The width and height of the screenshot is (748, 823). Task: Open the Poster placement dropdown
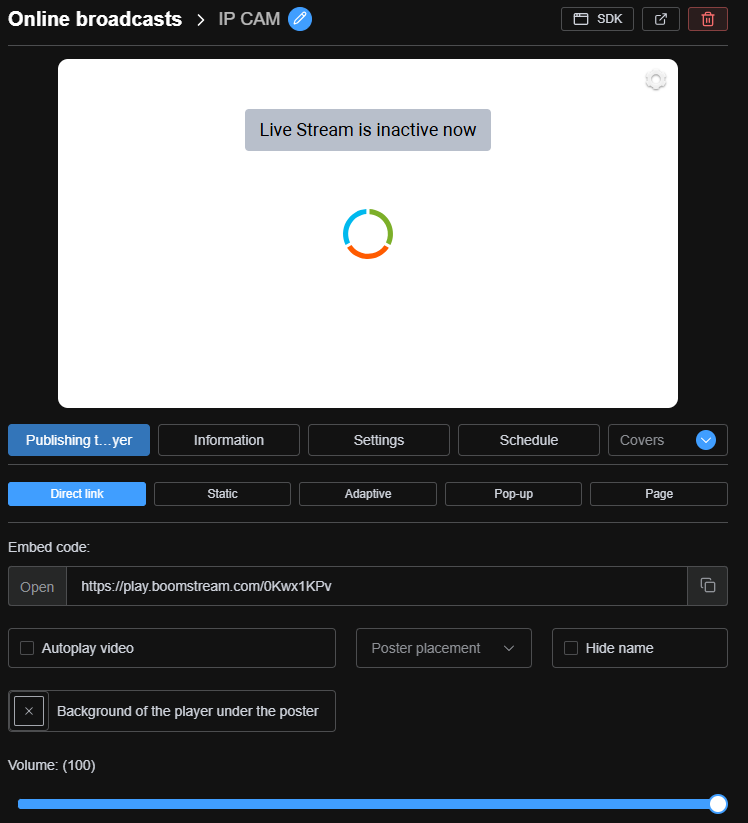coord(444,648)
